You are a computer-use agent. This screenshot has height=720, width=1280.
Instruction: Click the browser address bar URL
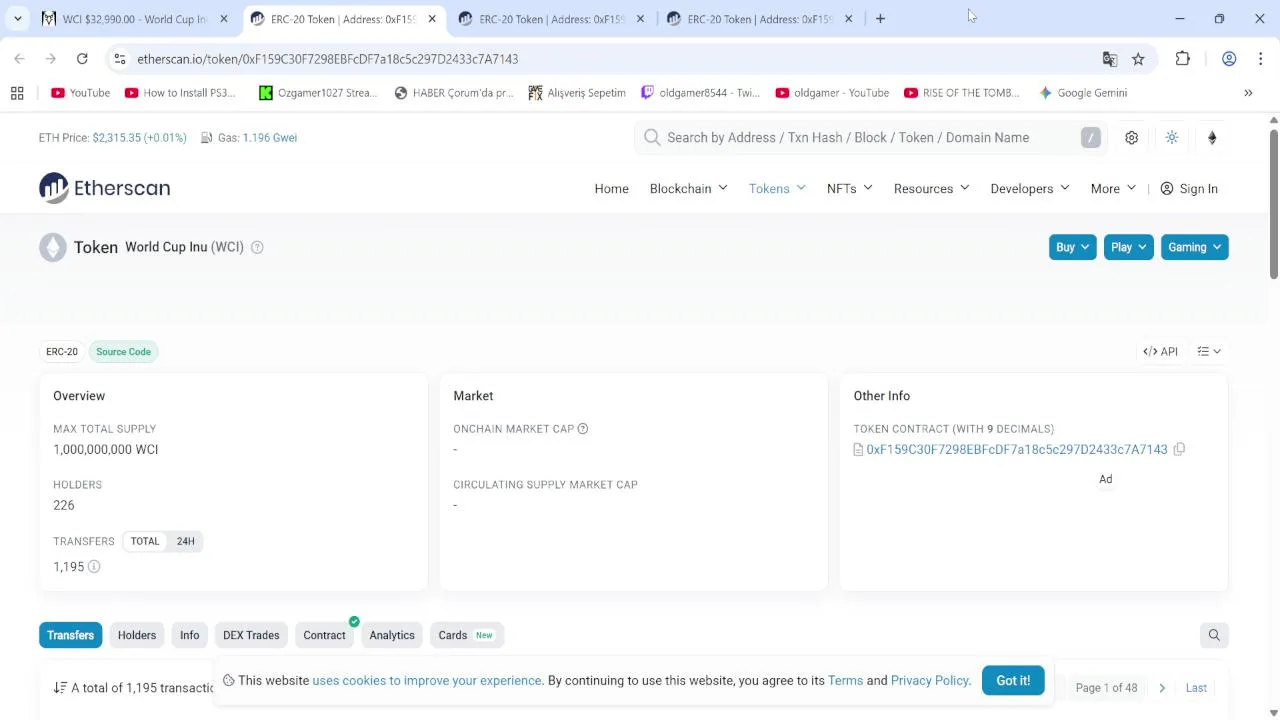328,59
